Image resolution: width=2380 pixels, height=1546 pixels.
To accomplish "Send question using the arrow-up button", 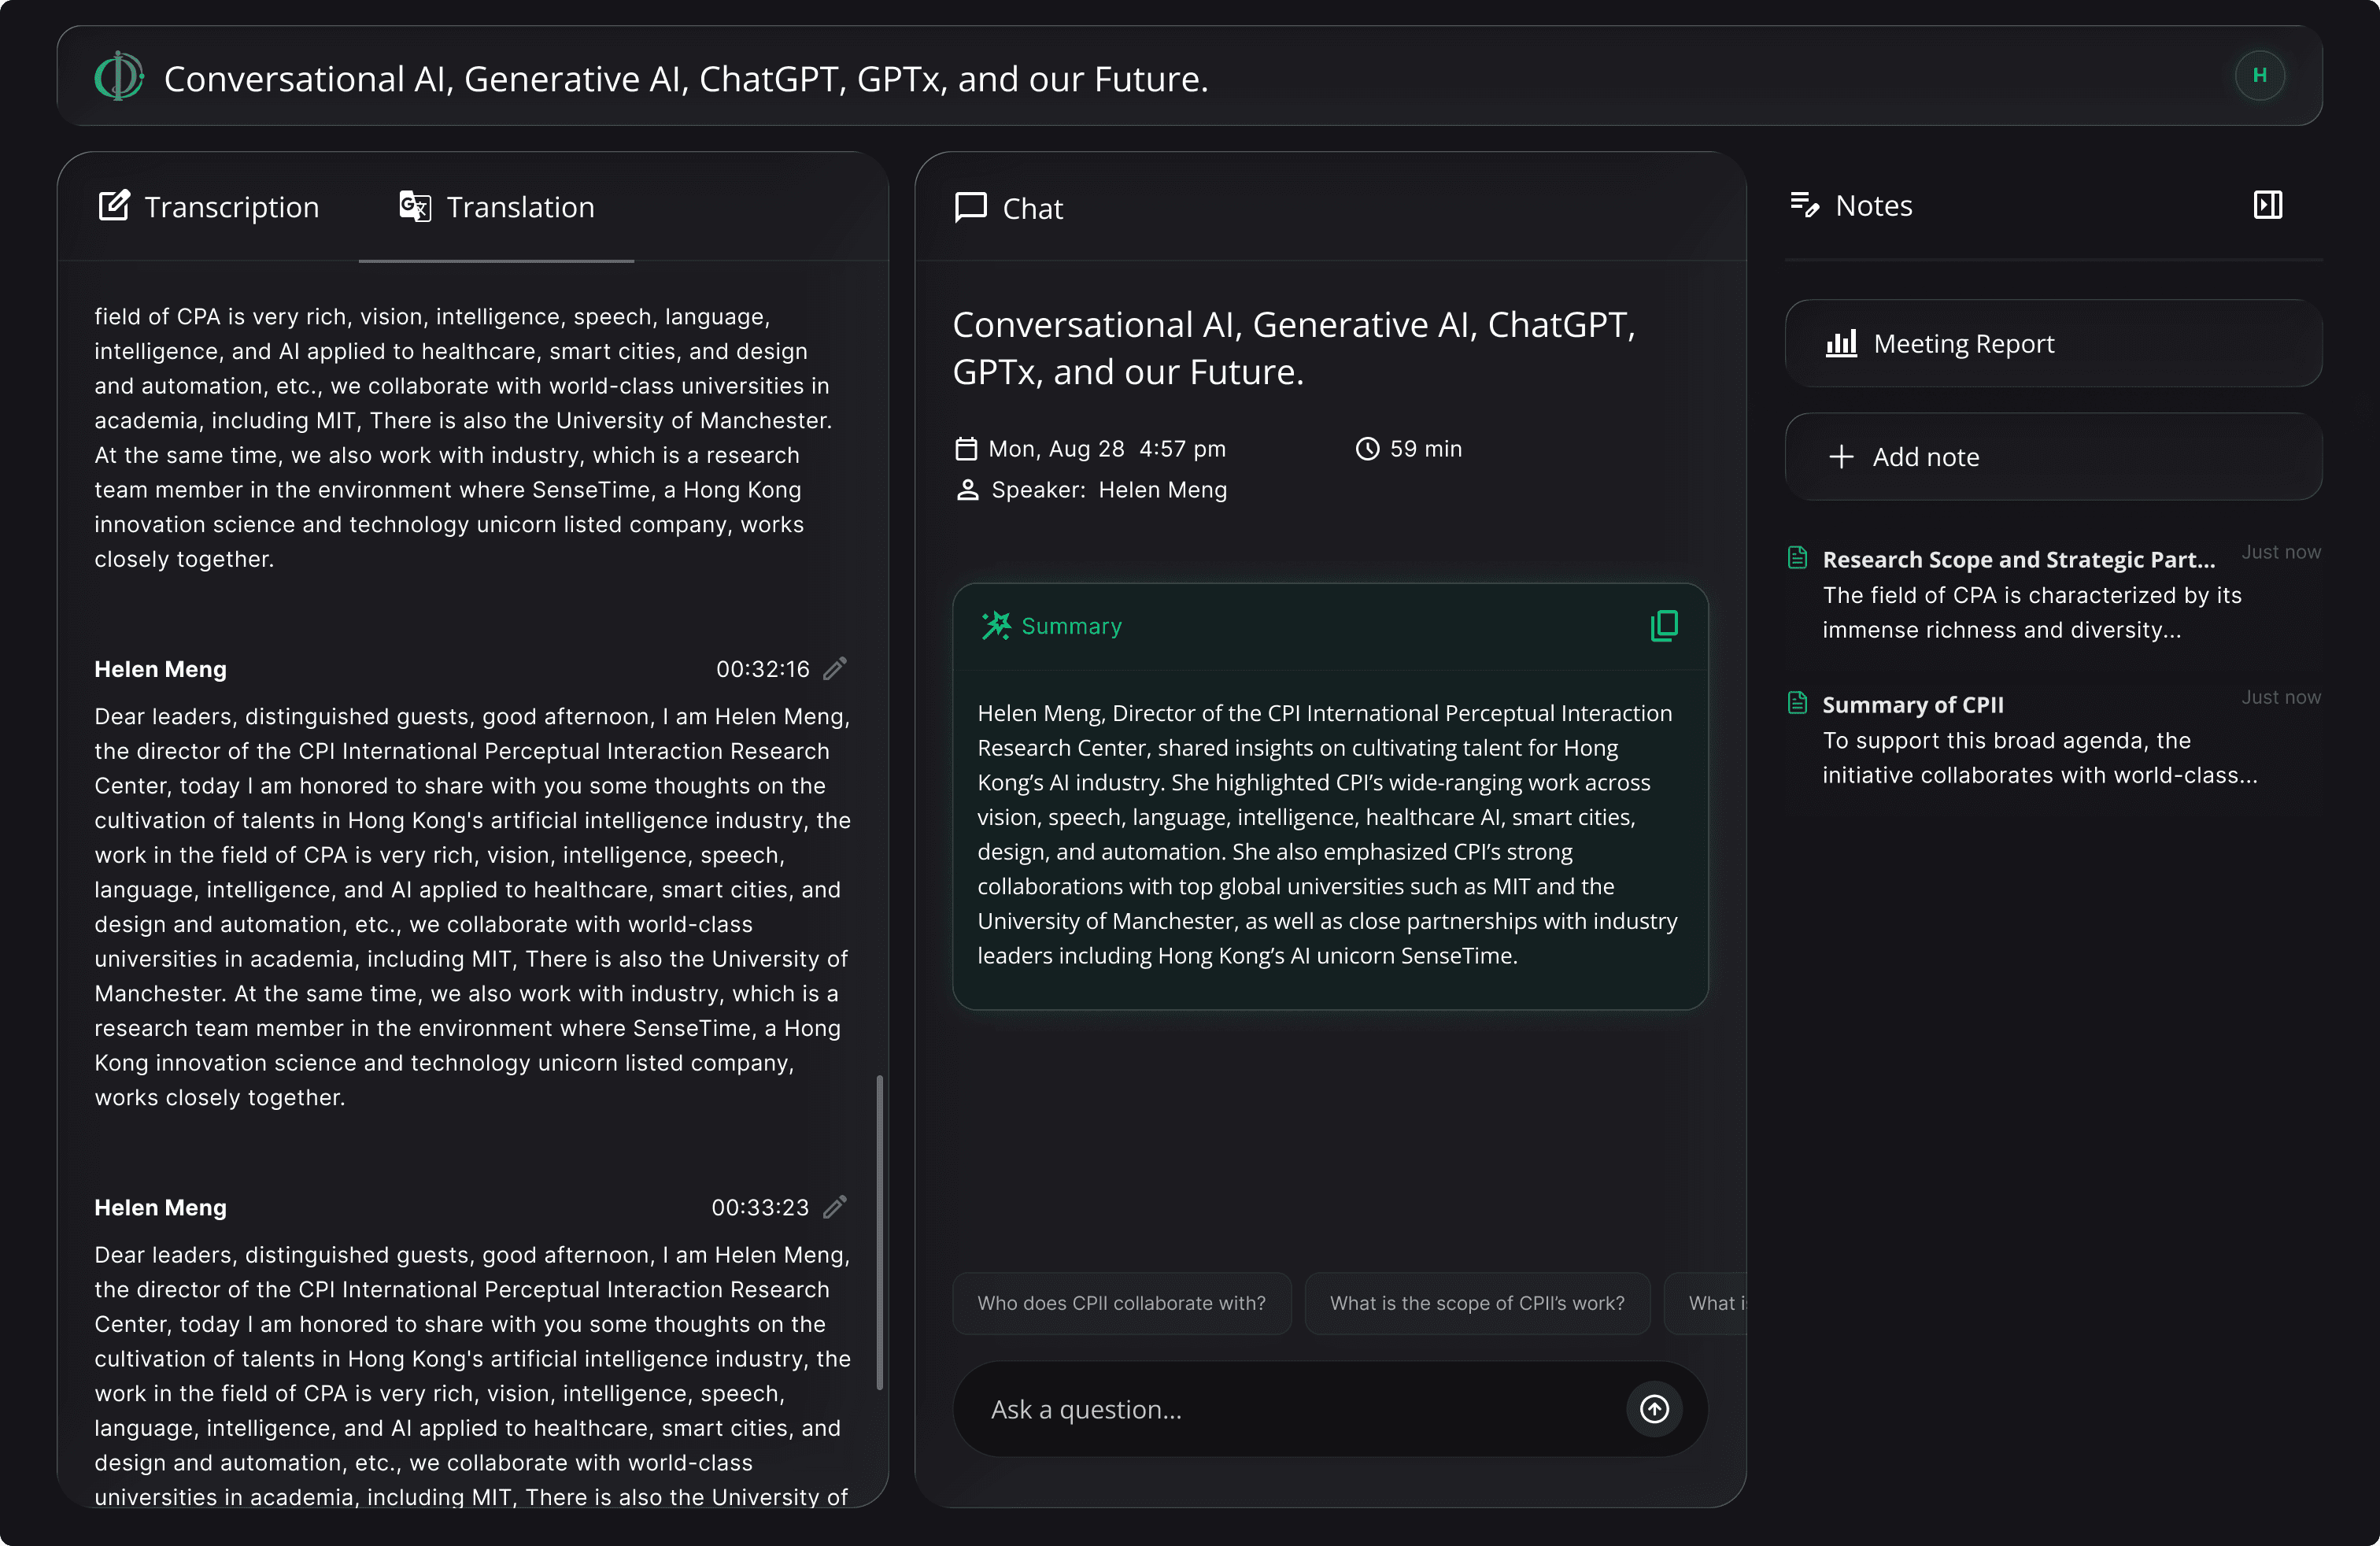I will tap(1654, 1409).
